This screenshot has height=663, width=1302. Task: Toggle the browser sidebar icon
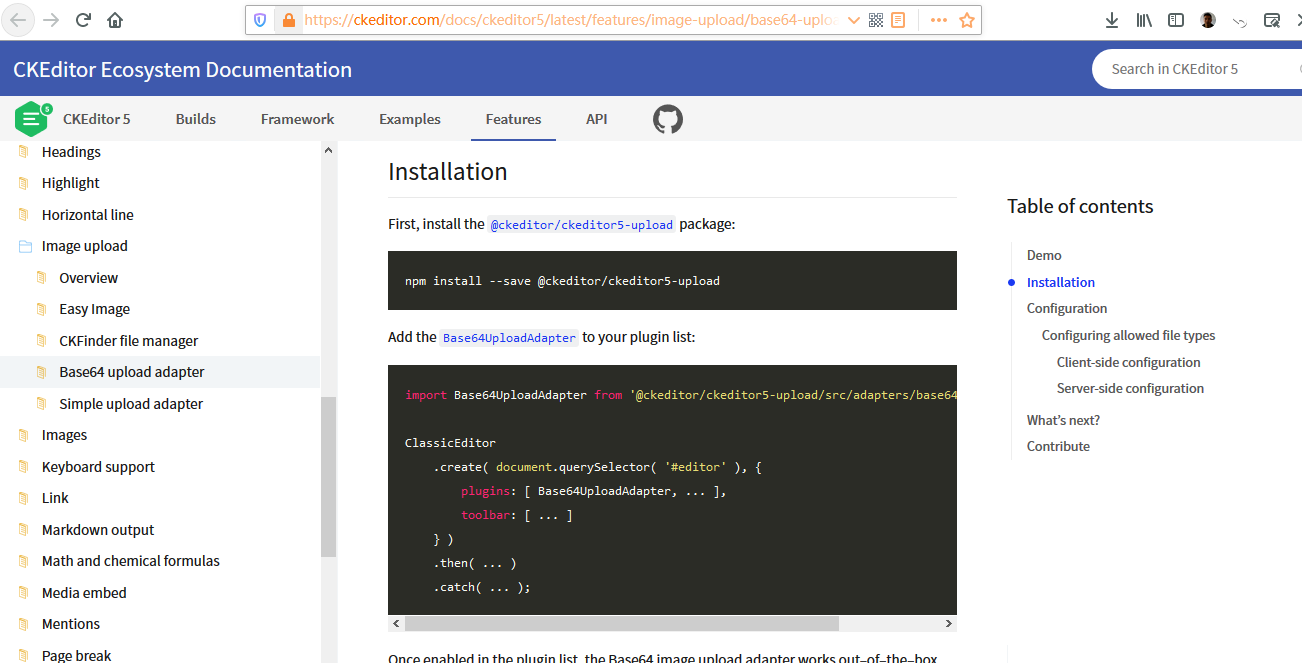point(1176,20)
